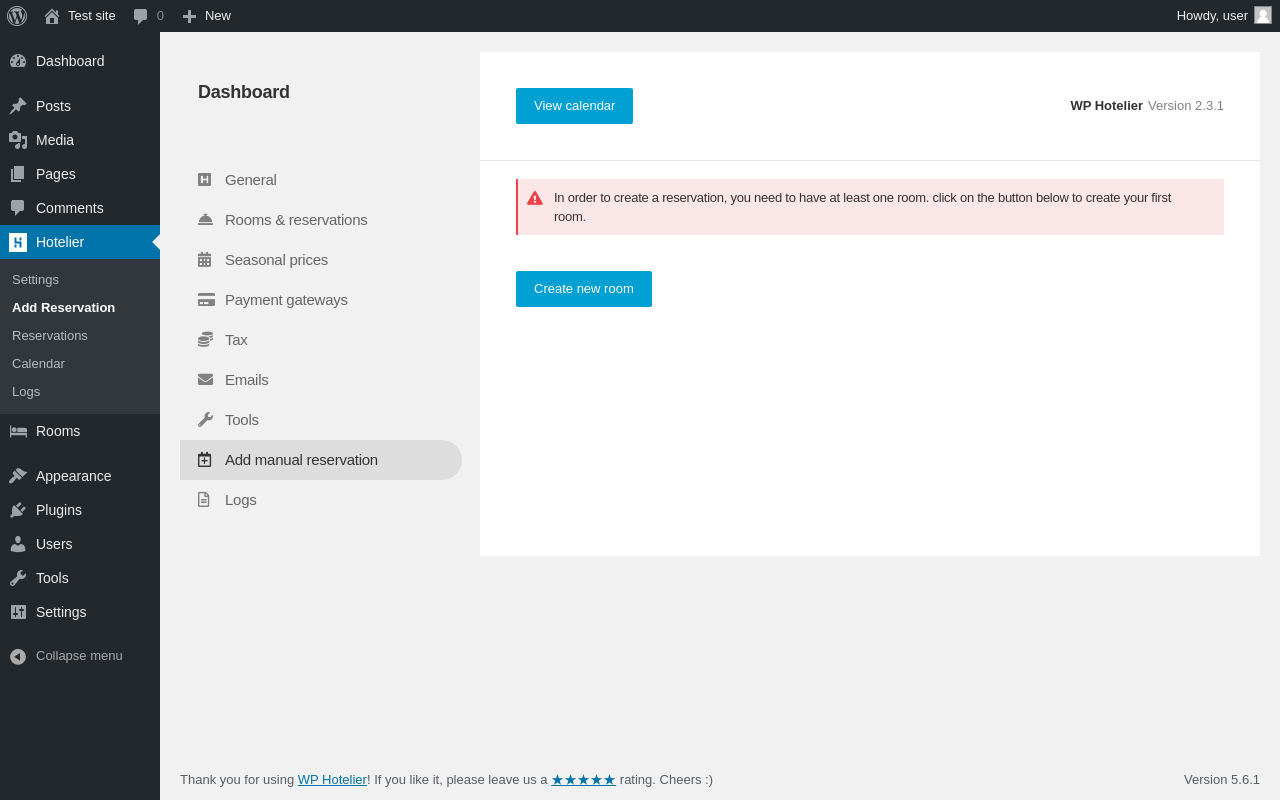Viewport: 1280px width, 800px height.
Task: Click the Hotelier Tools wrench icon
Action: pos(205,420)
